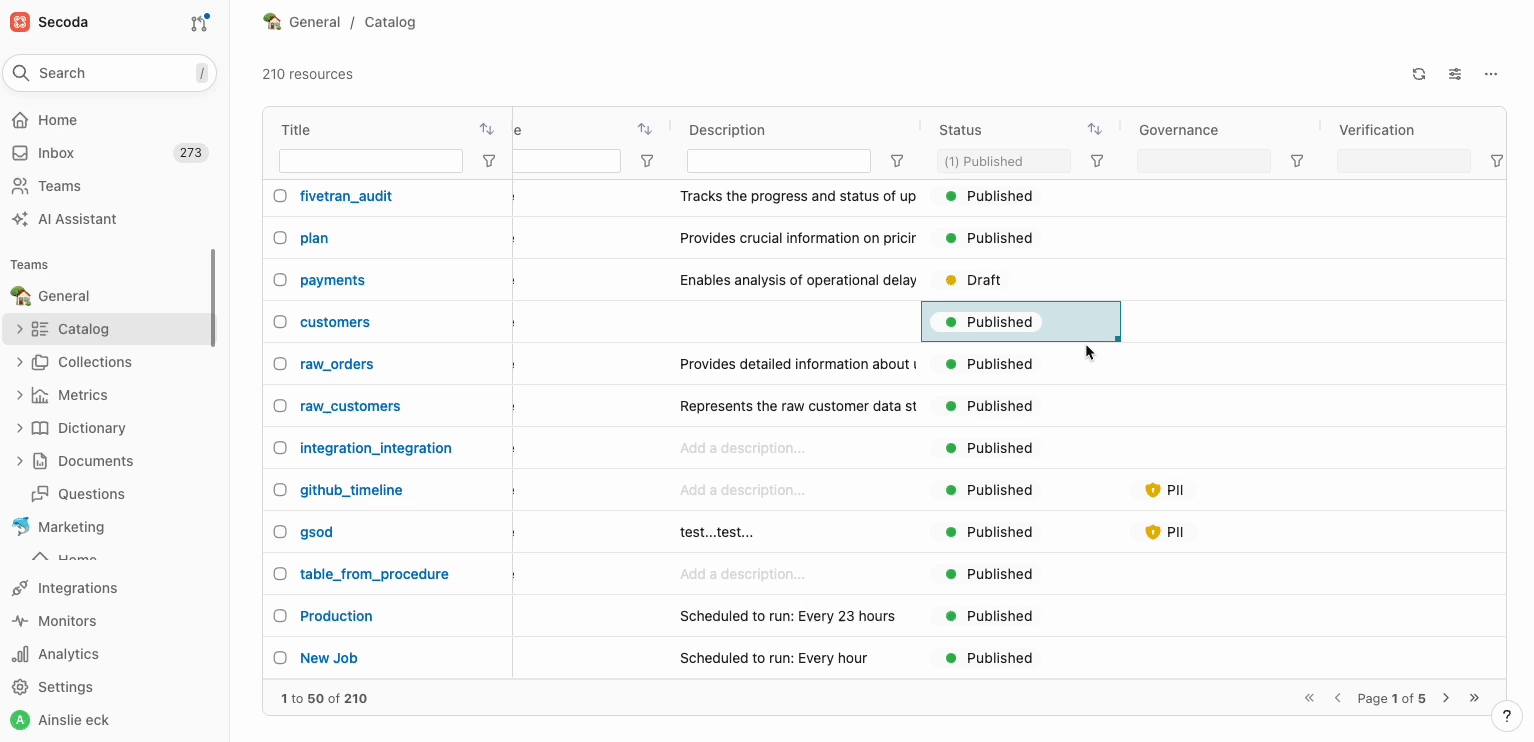Image resolution: width=1534 pixels, height=742 pixels.
Task: Open the table display settings sliders icon
Action: pyautogui.click(x=1454, y=74)
